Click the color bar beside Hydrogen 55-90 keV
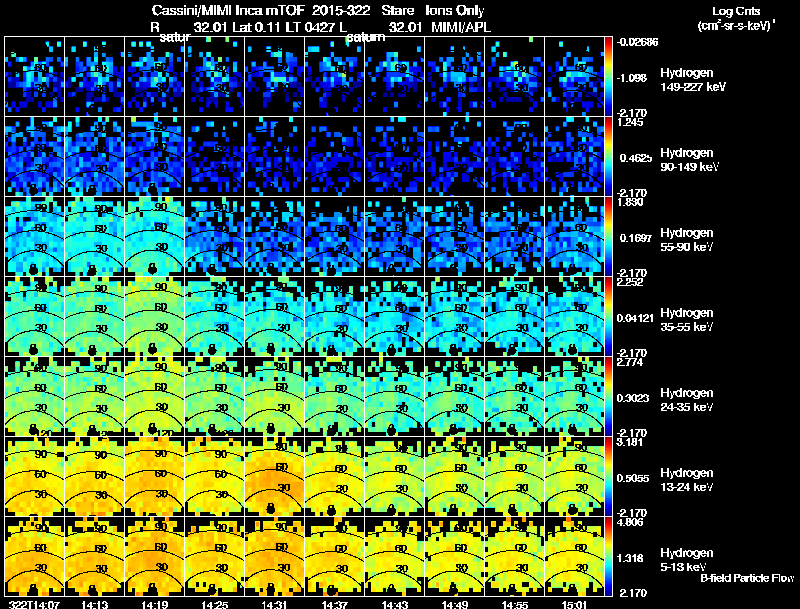Image resolution: width=800 pixels, height=609 pixels. coord(608,236)
